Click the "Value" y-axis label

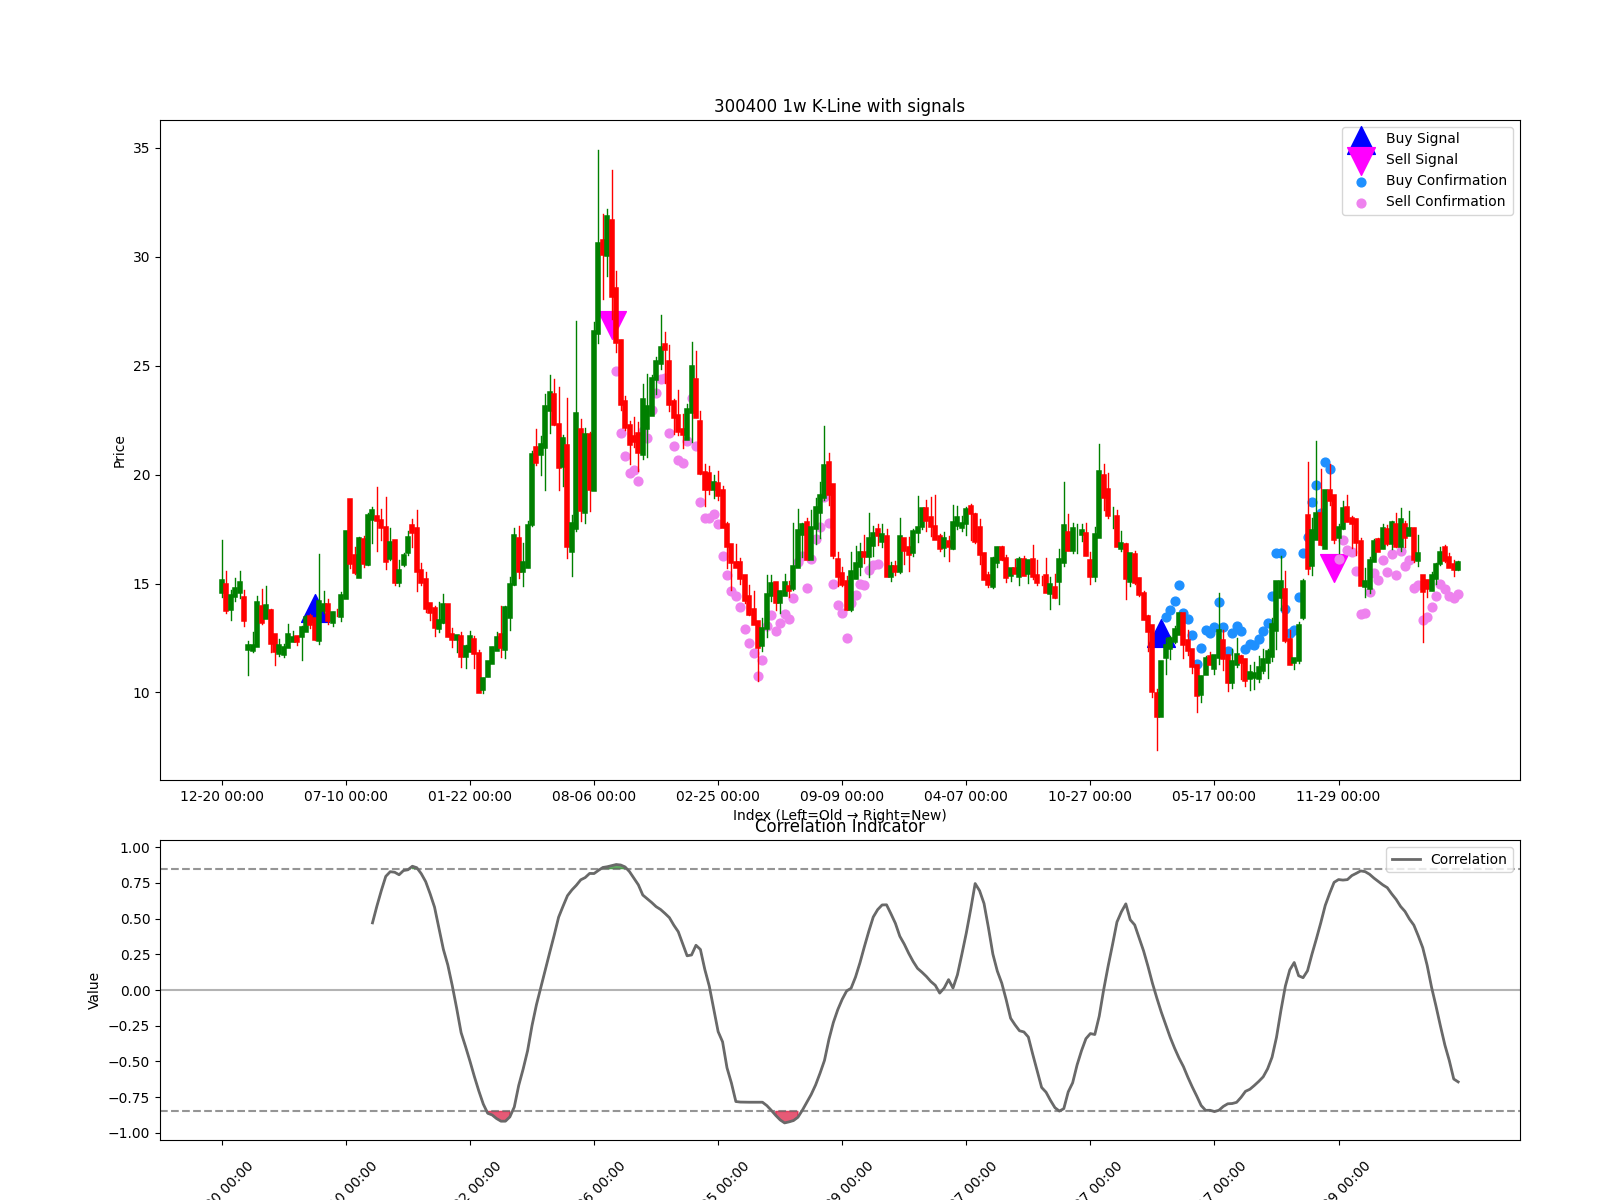pyautogui.click(x=94, y=991)
